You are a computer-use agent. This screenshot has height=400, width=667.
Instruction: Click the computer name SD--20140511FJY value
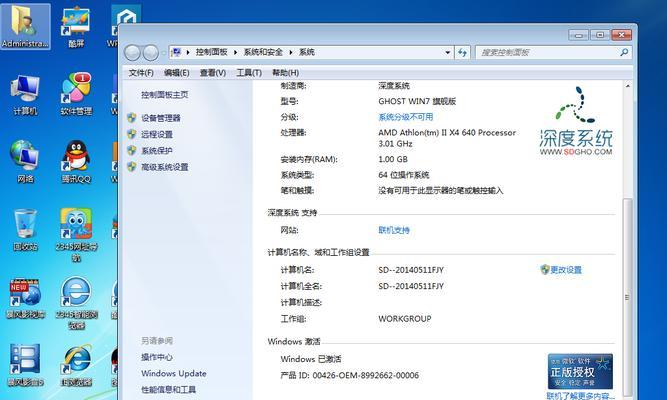[x=411, y=270]
